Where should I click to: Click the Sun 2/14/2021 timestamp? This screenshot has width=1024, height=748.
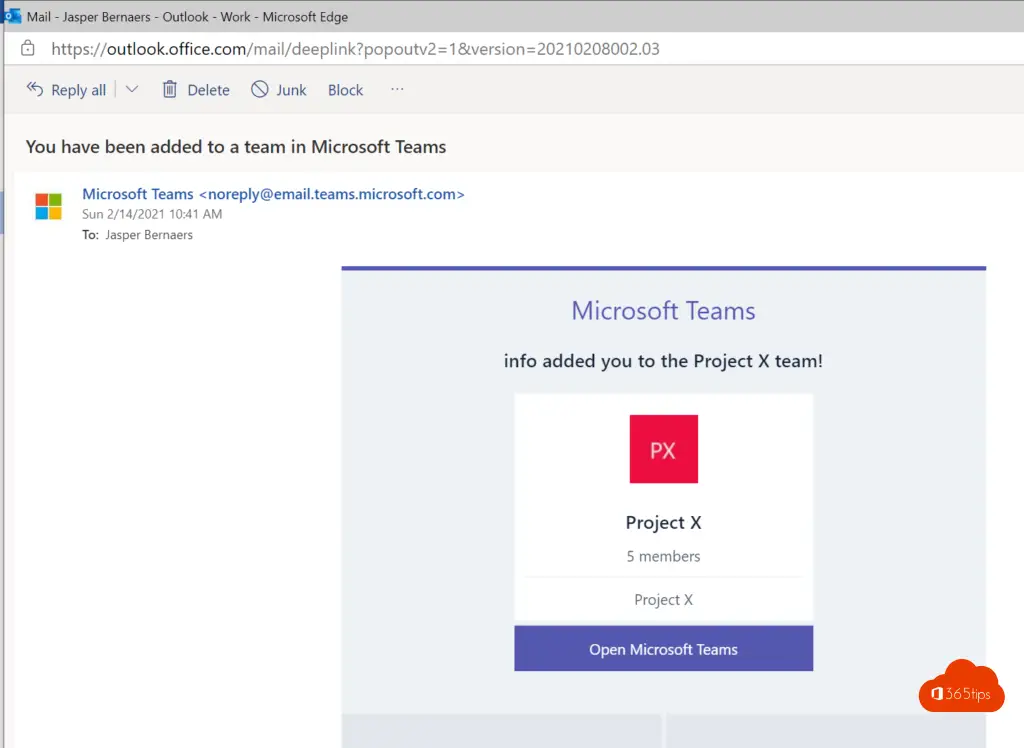tap(152, 214)
